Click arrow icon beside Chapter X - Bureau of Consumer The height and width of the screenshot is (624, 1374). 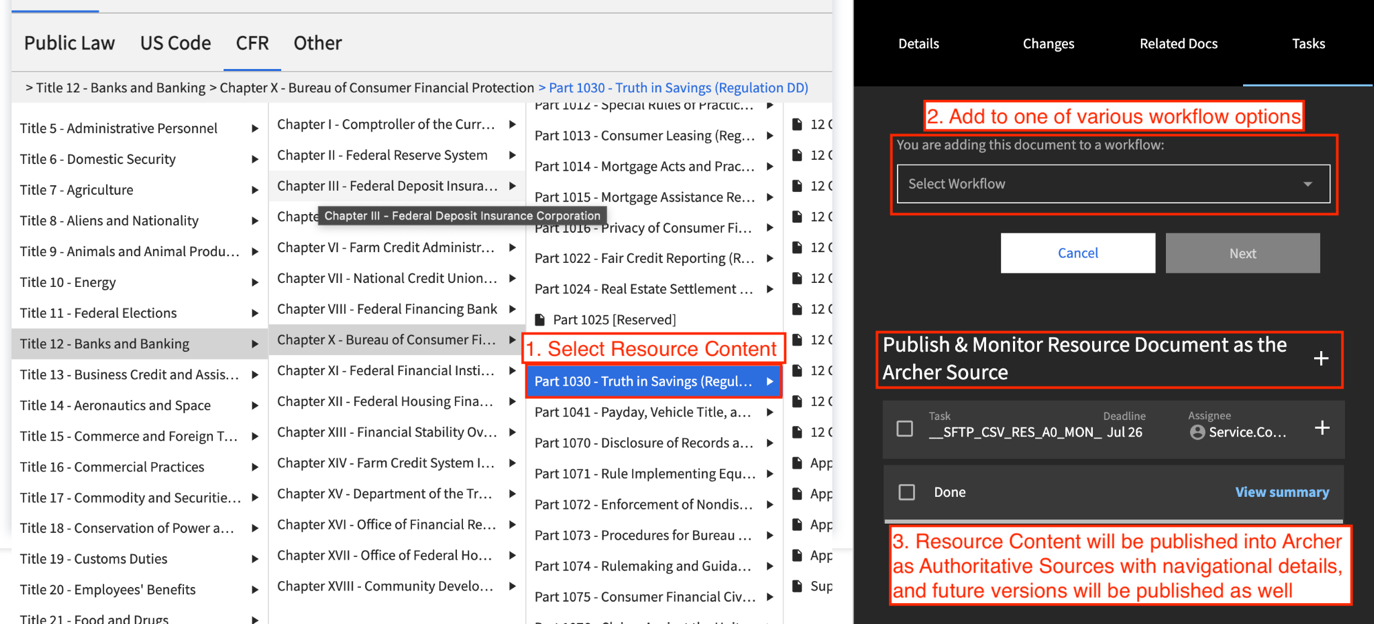coord(512,340)
